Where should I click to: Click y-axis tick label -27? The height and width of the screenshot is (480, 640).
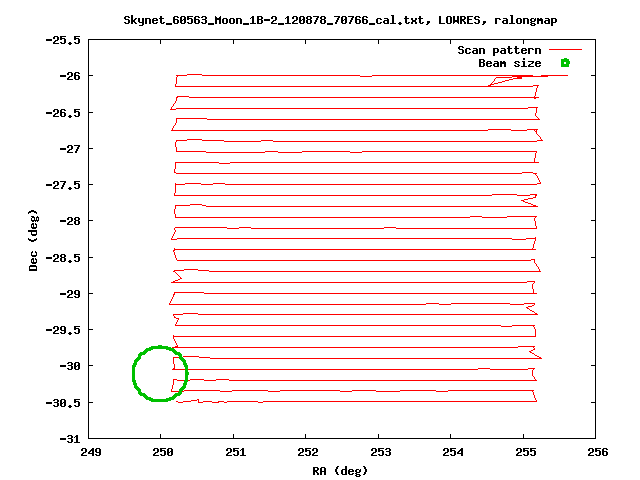tap(70, 149)
